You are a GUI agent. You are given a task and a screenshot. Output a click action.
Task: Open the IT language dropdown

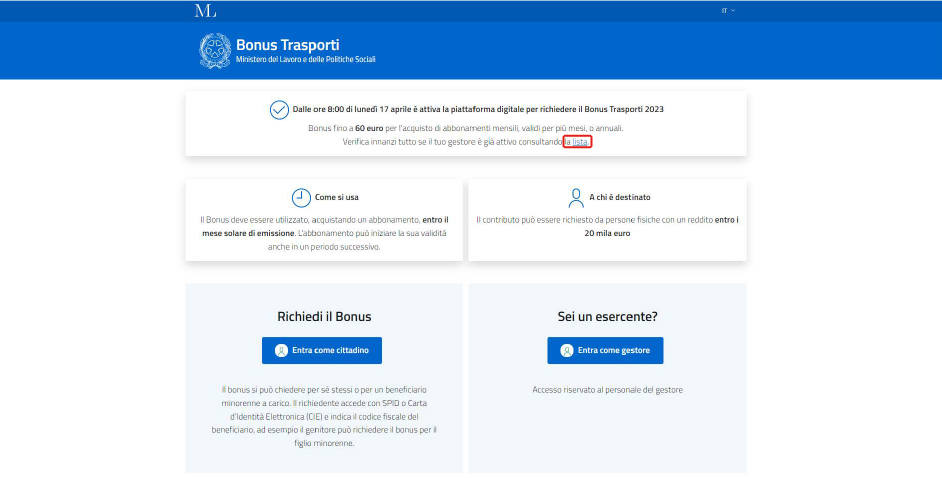(x=728, y=11)
